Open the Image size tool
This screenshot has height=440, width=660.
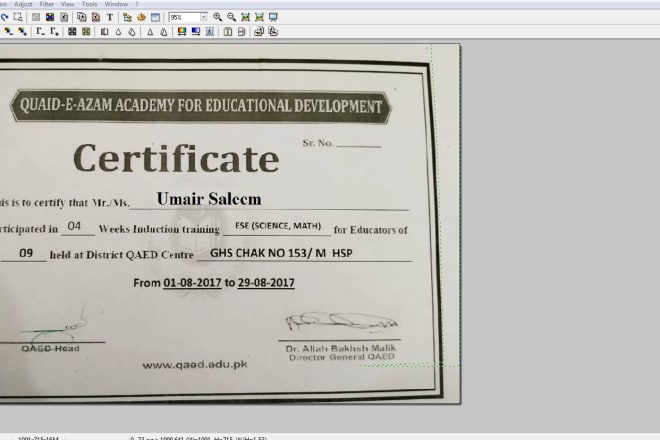pyautogui.click(x=82, y=17)
